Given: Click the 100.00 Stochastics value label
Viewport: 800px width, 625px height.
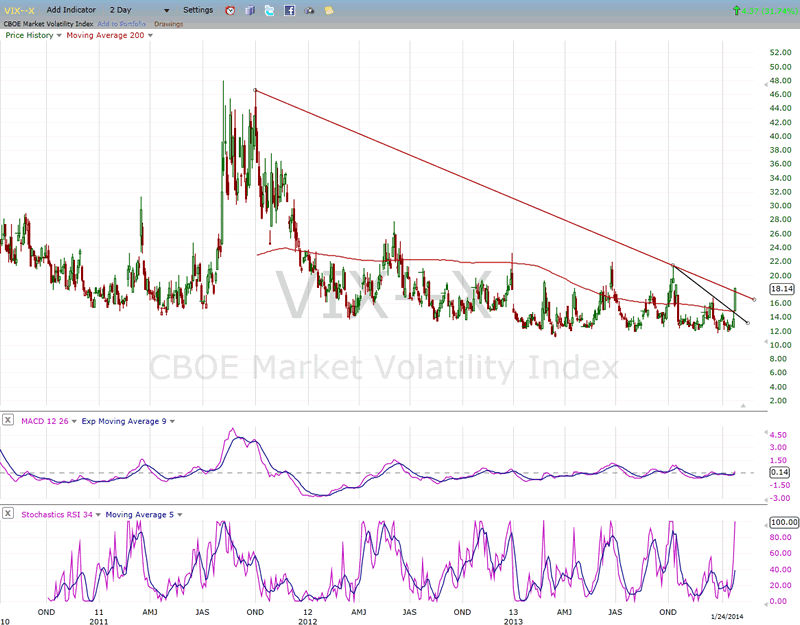Looking at the screenshot, I should (784, 522).
